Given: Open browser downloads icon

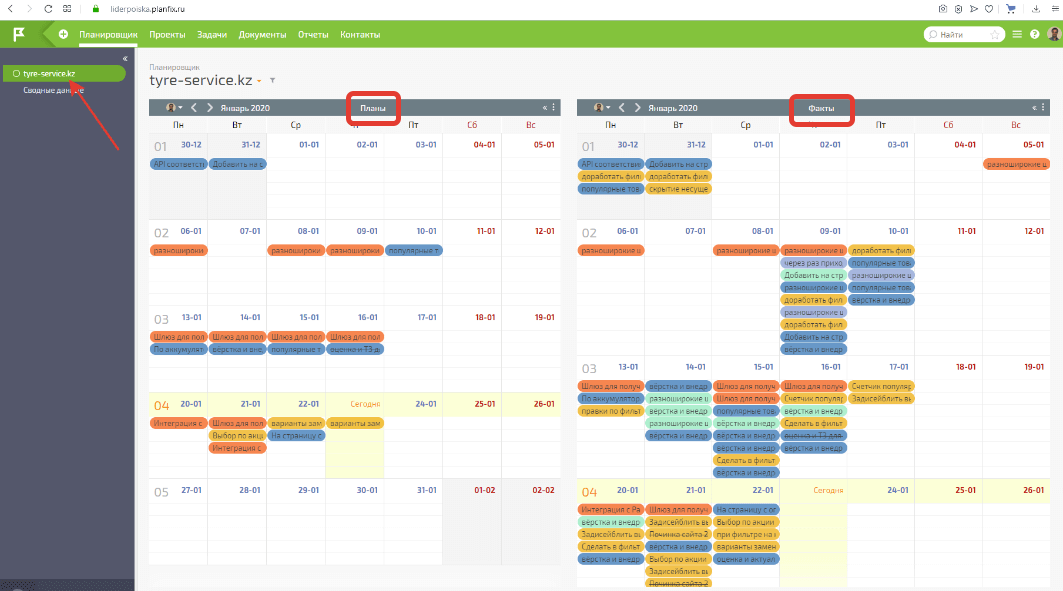Looking at the screenshot, I should (1036, 9).
